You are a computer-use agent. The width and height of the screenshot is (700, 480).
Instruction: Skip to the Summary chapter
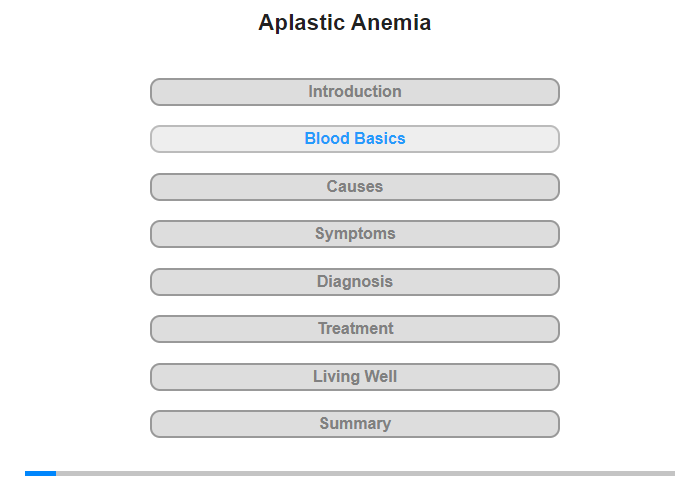[x=354, y=424]
